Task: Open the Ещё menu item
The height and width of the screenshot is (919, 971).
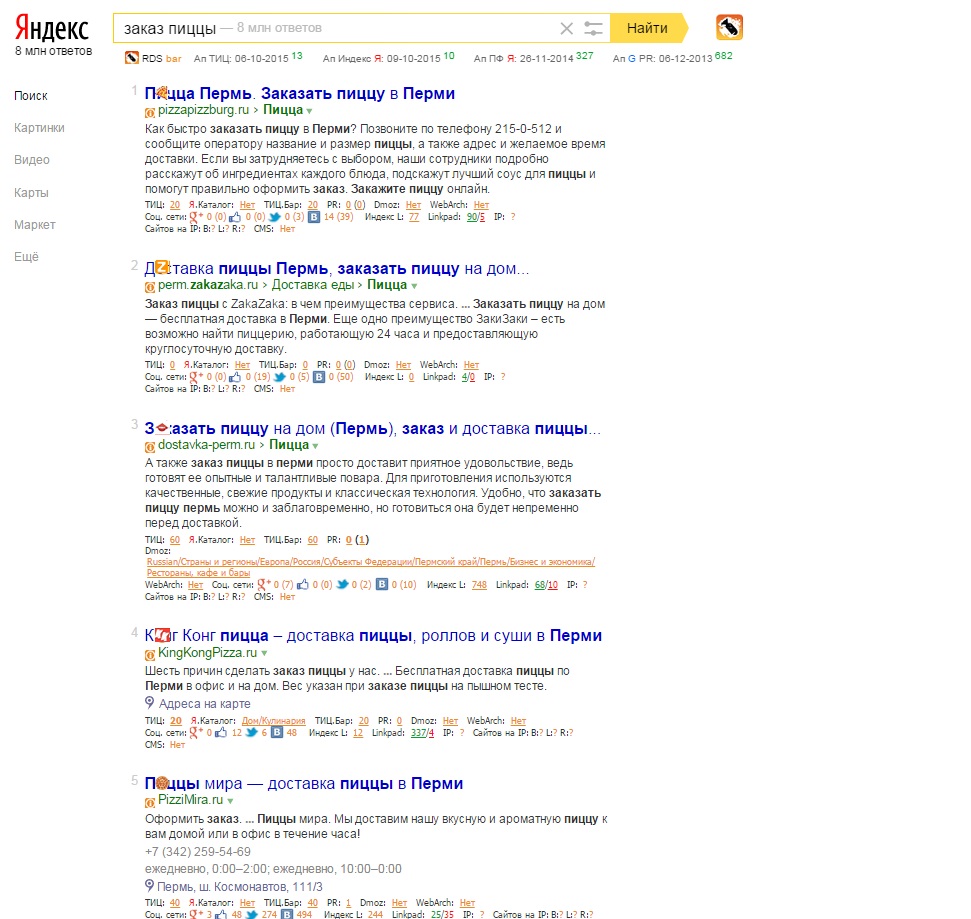Action: (26, 256)
